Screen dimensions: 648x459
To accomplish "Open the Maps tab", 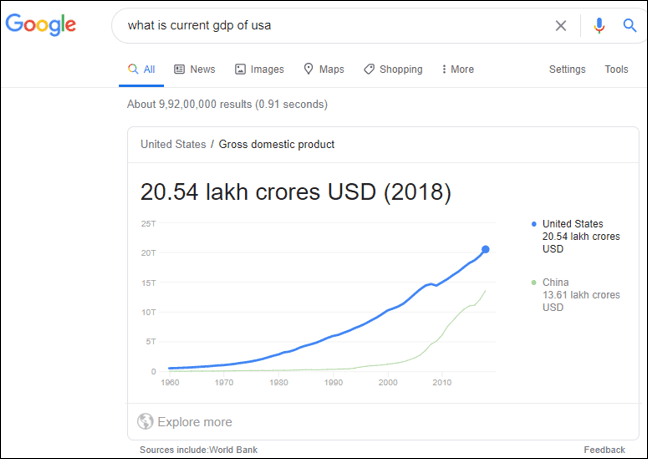I will click(x=323, y=69).
